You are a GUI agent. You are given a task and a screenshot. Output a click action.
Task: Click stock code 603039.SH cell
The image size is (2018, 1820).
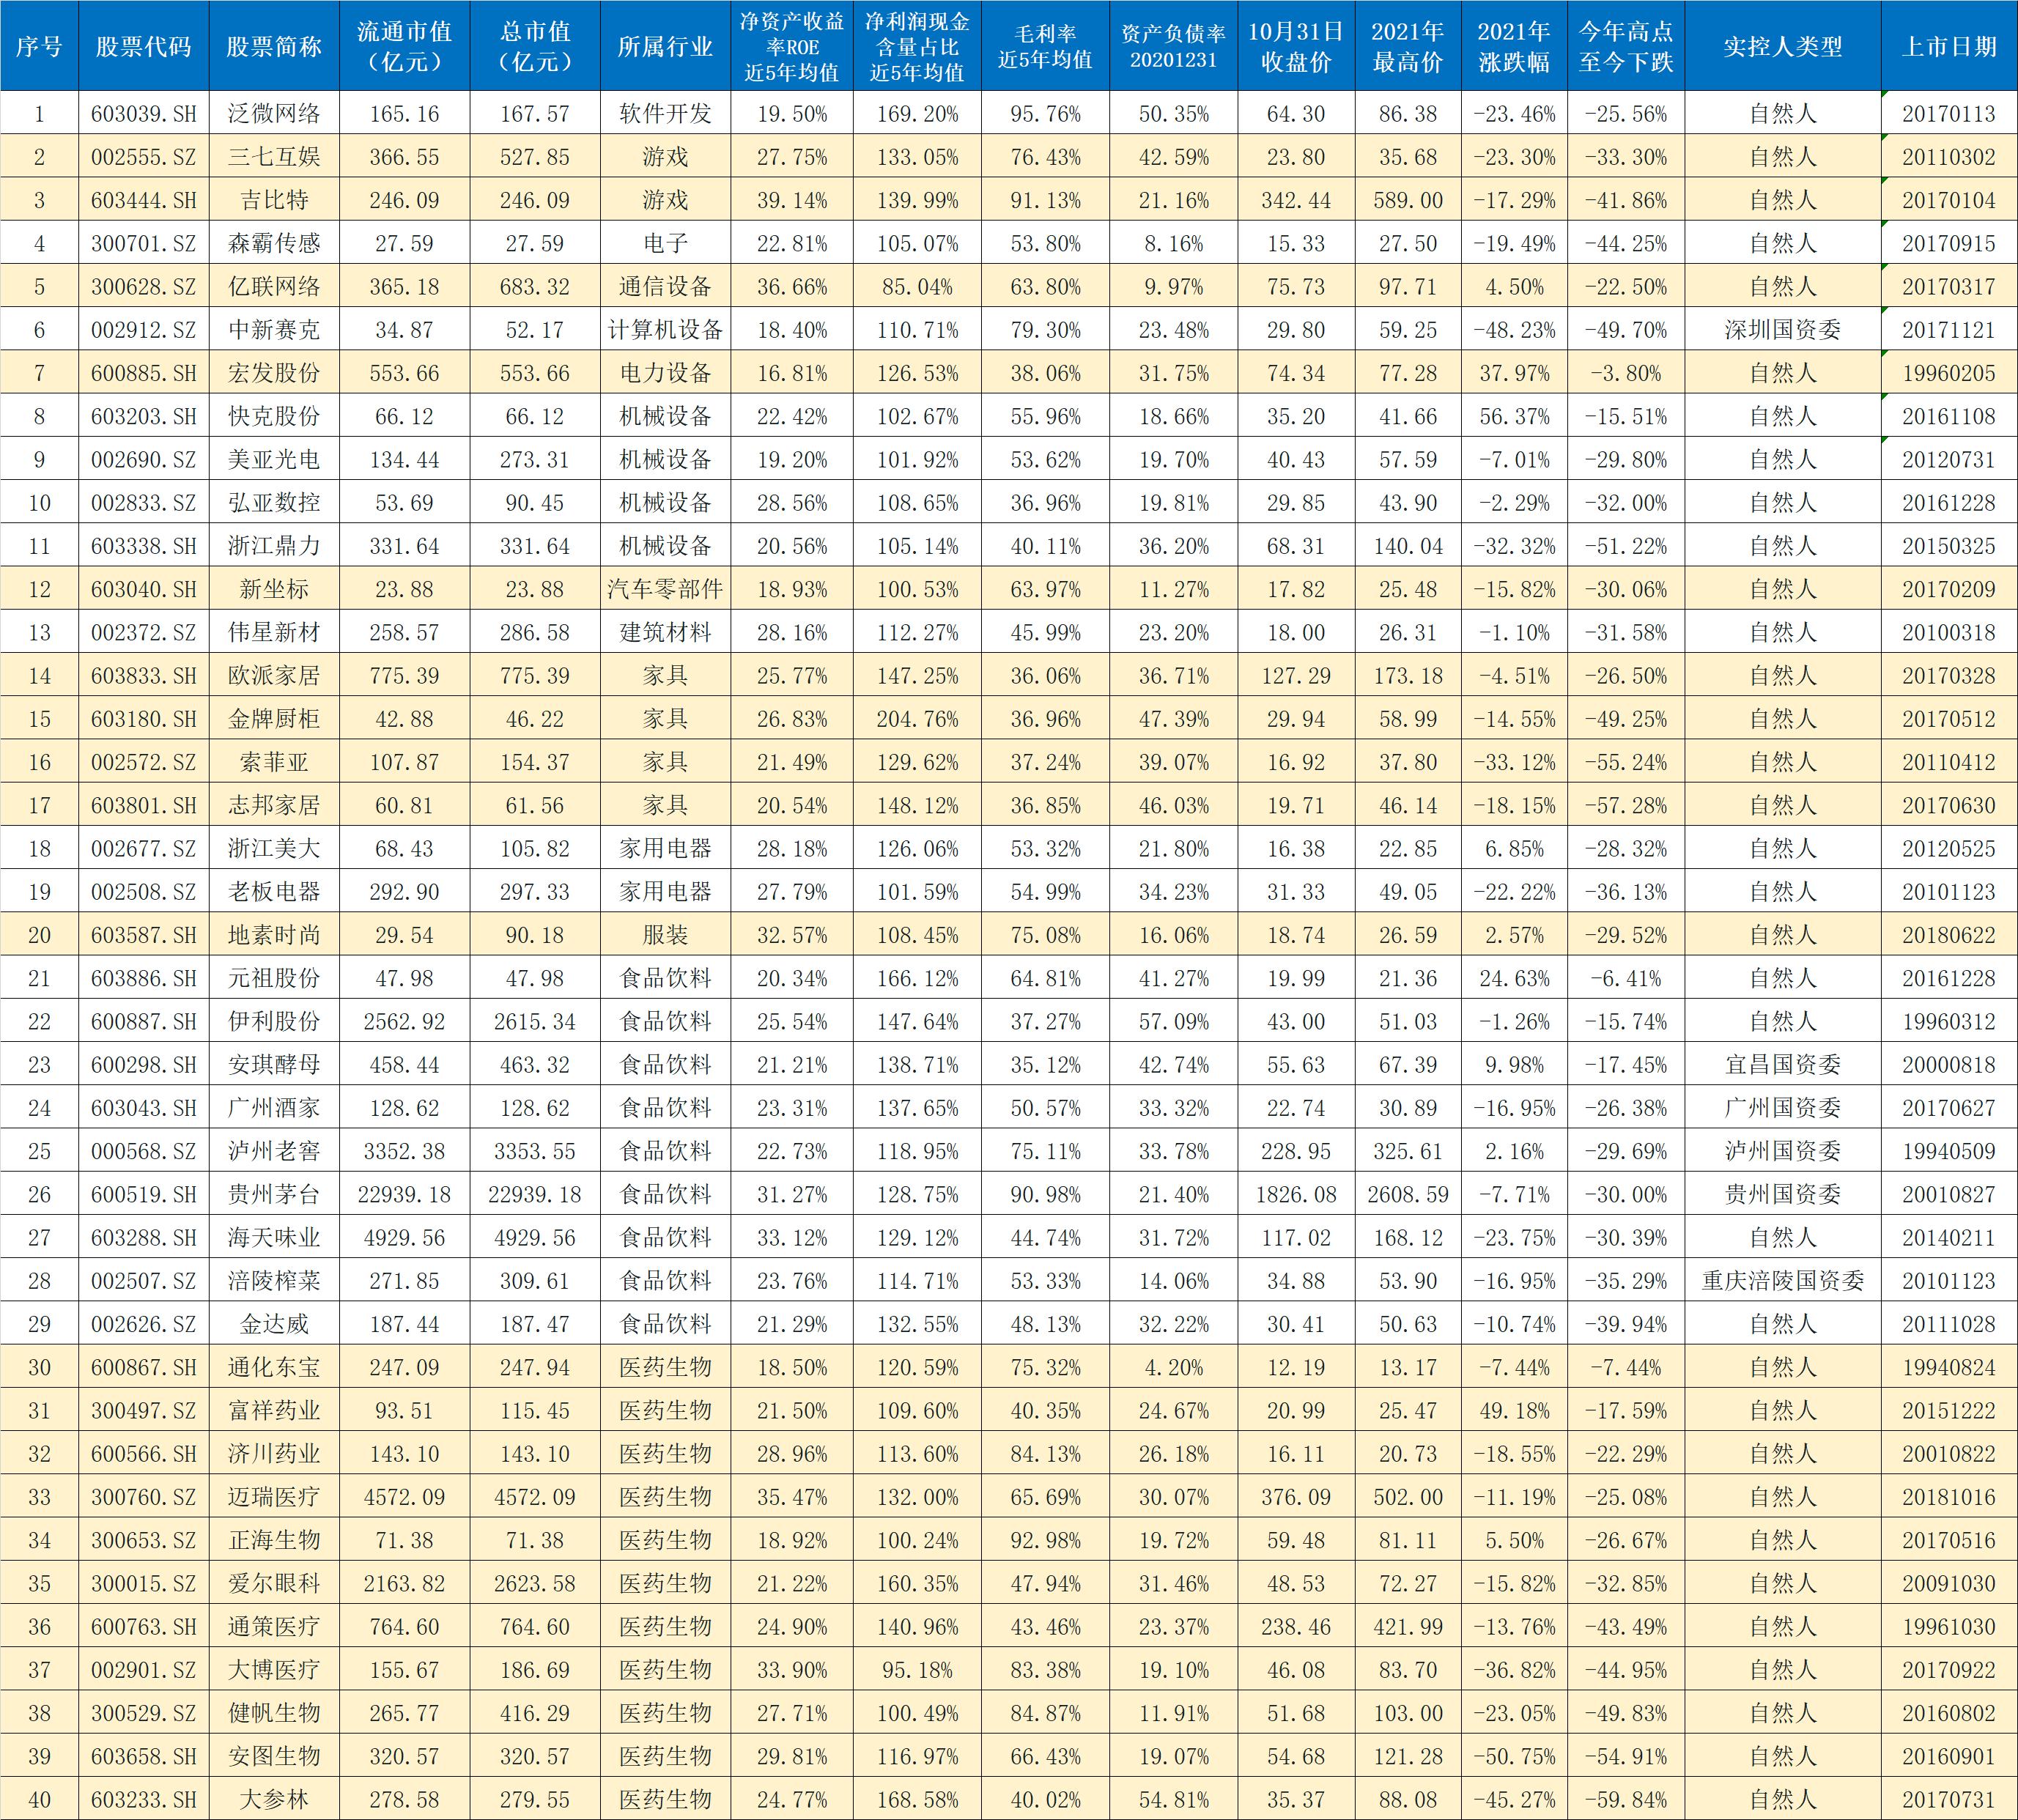click(x=143, y=114)
